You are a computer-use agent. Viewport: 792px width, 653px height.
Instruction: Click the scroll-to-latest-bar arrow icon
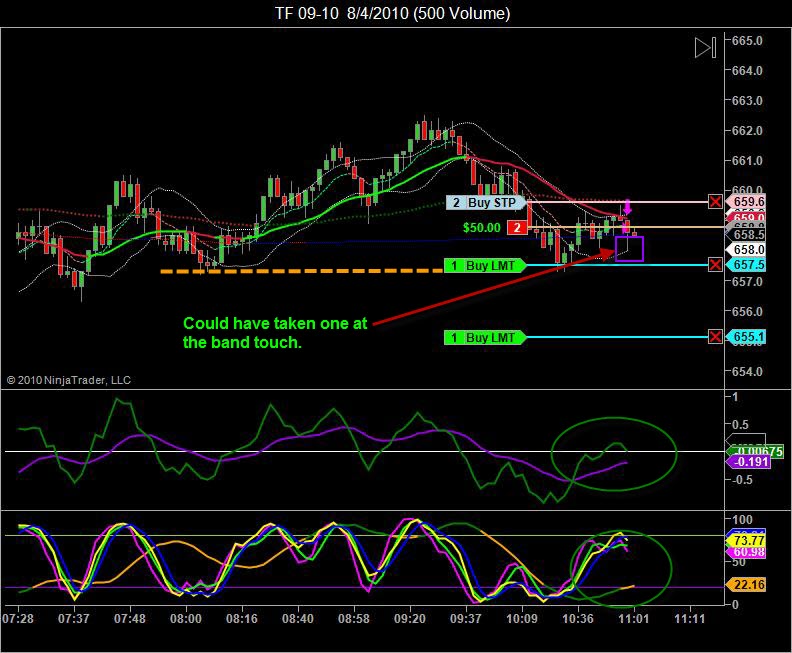coord(705,47)
